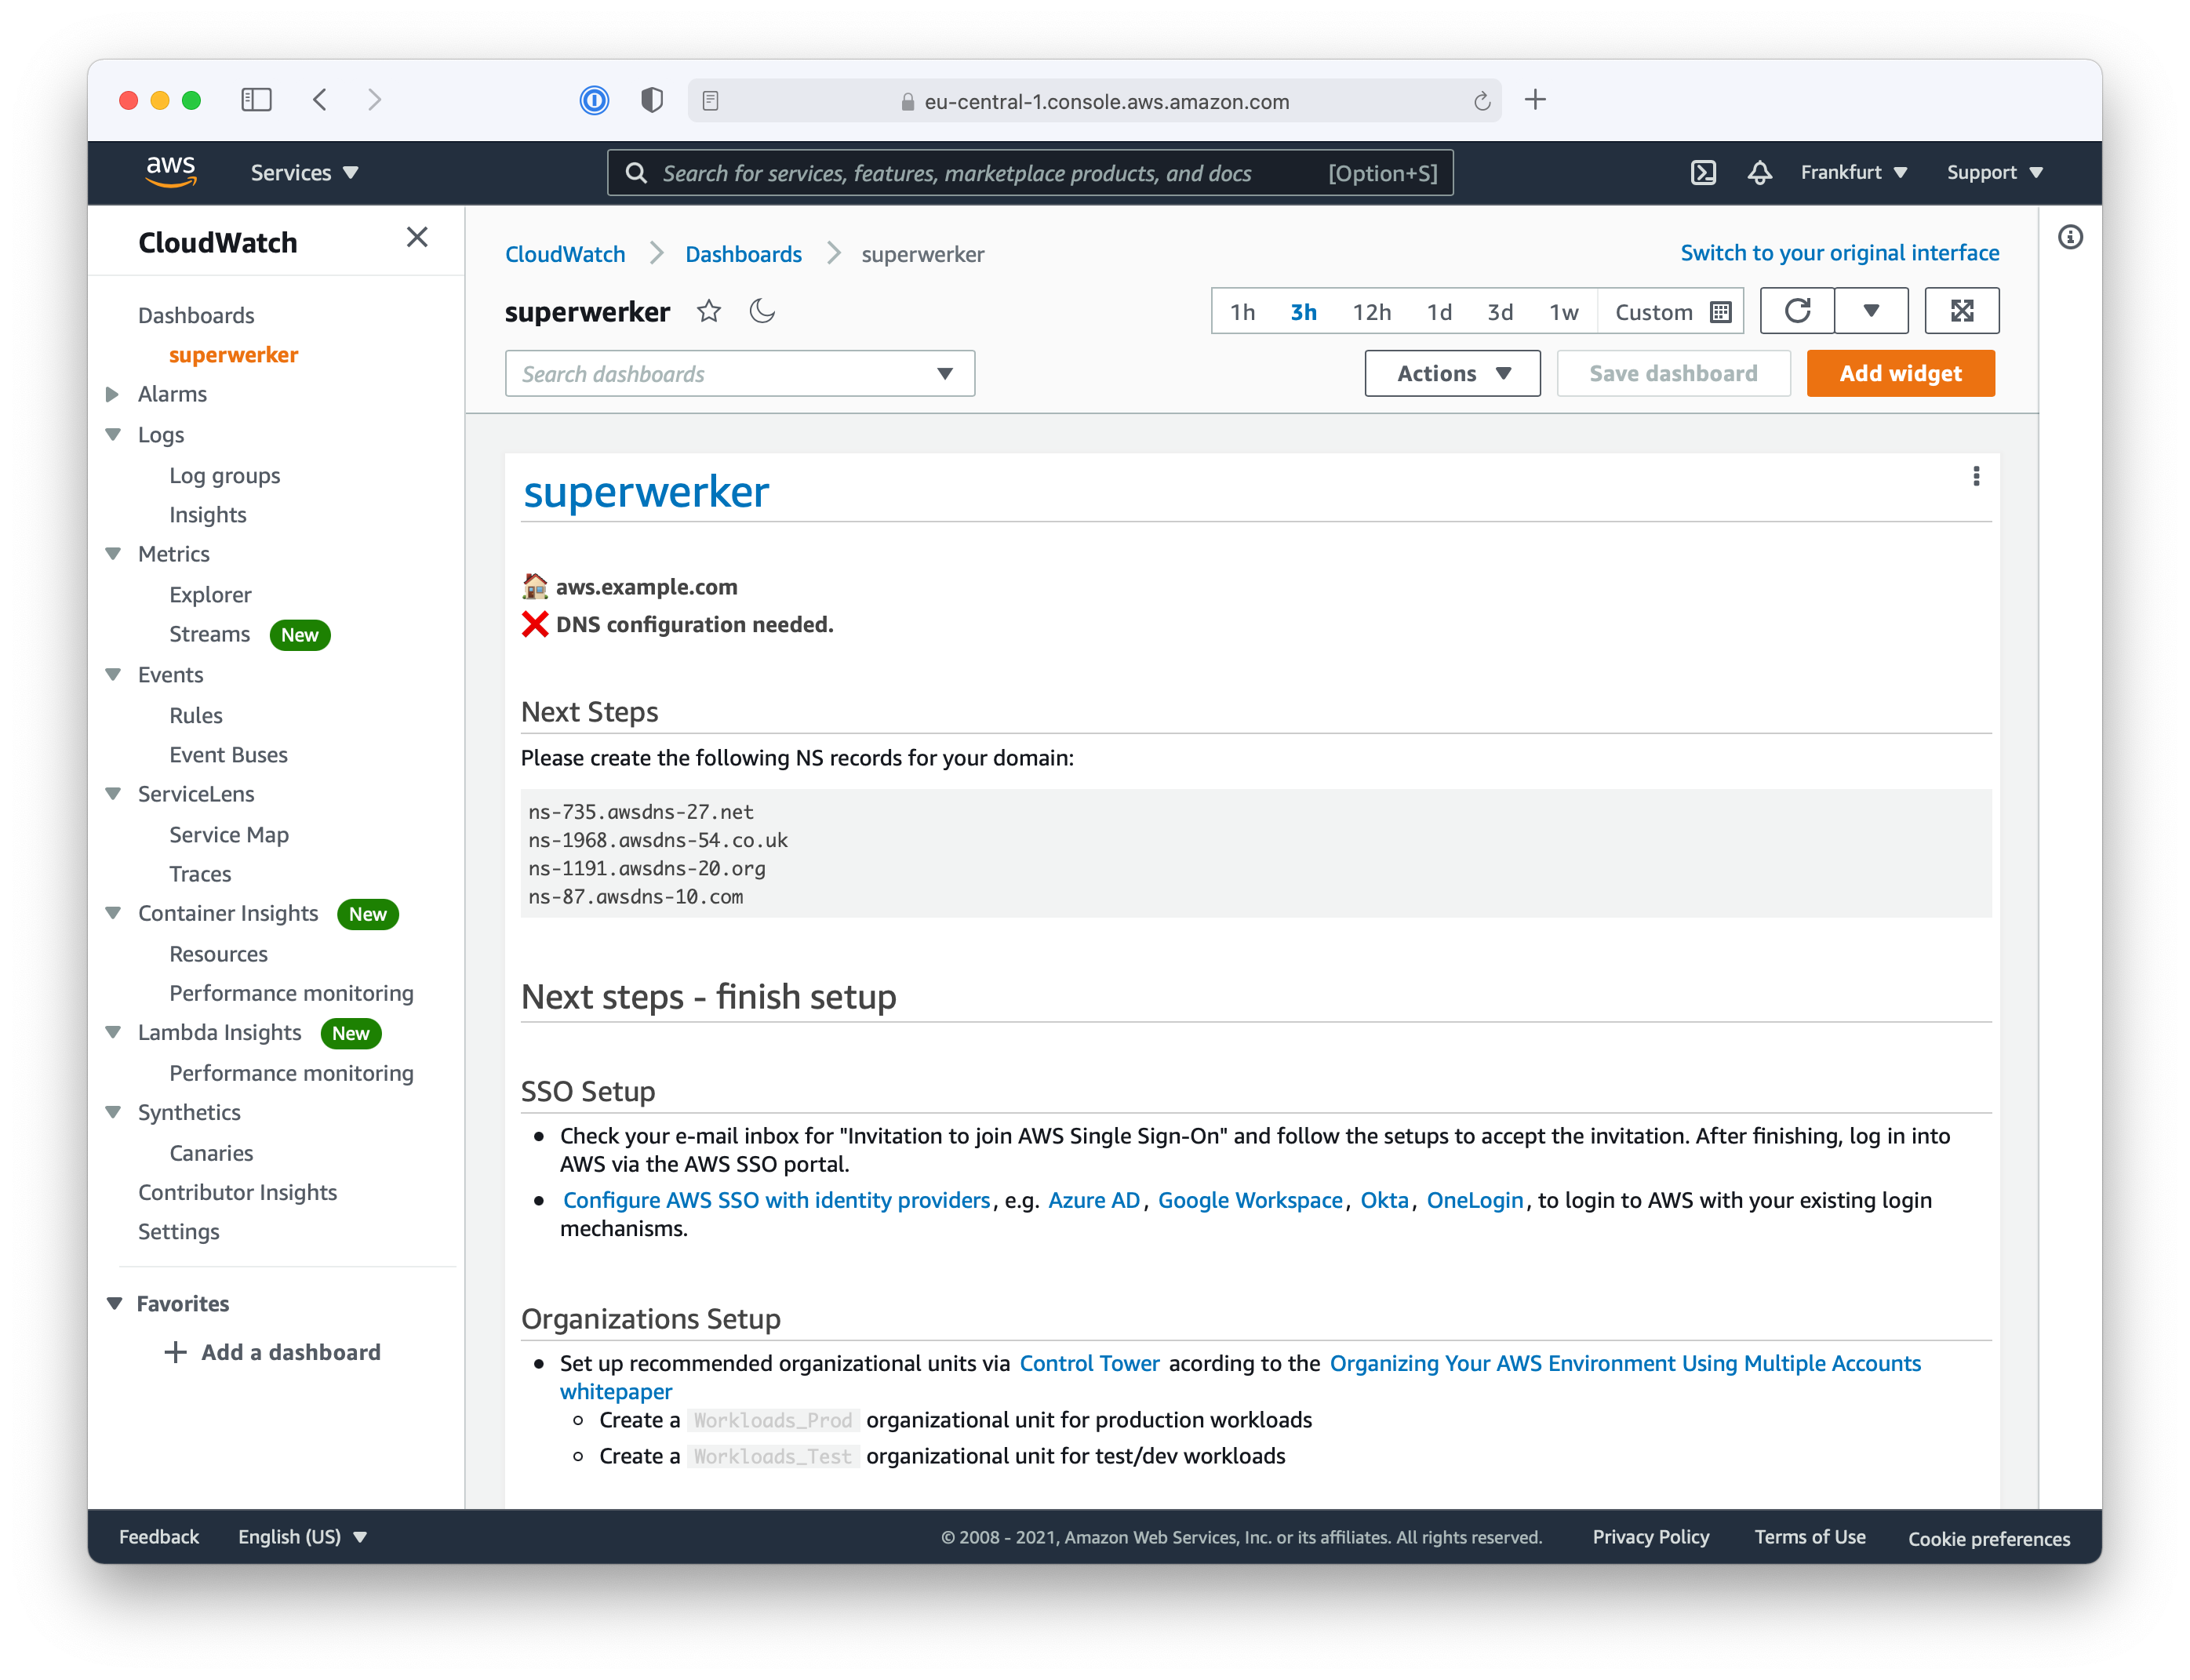2190x1680 pixels.
Task: Go back in browser history
Action: tap(320, 100)
